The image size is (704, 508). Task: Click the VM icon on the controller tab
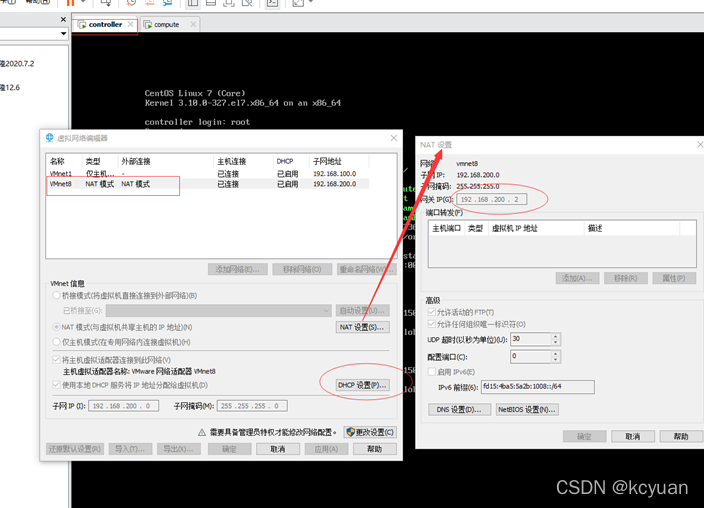82,25
